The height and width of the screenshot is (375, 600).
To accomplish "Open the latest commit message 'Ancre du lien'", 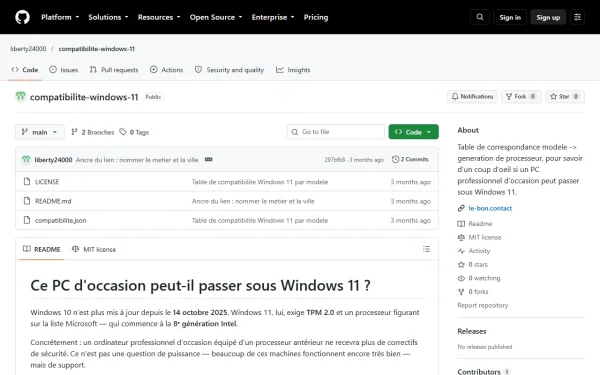I will point(137,160).
